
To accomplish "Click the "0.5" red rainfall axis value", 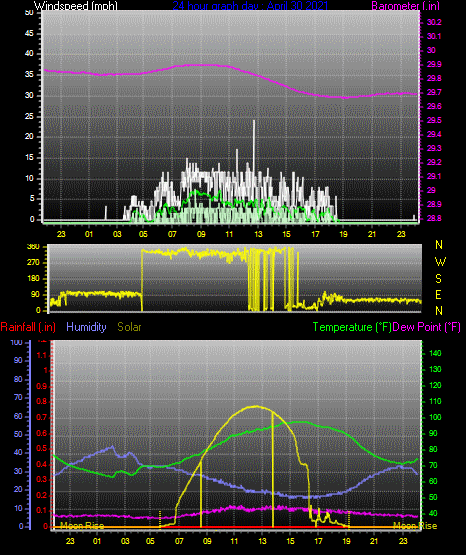I will point(42,448).
